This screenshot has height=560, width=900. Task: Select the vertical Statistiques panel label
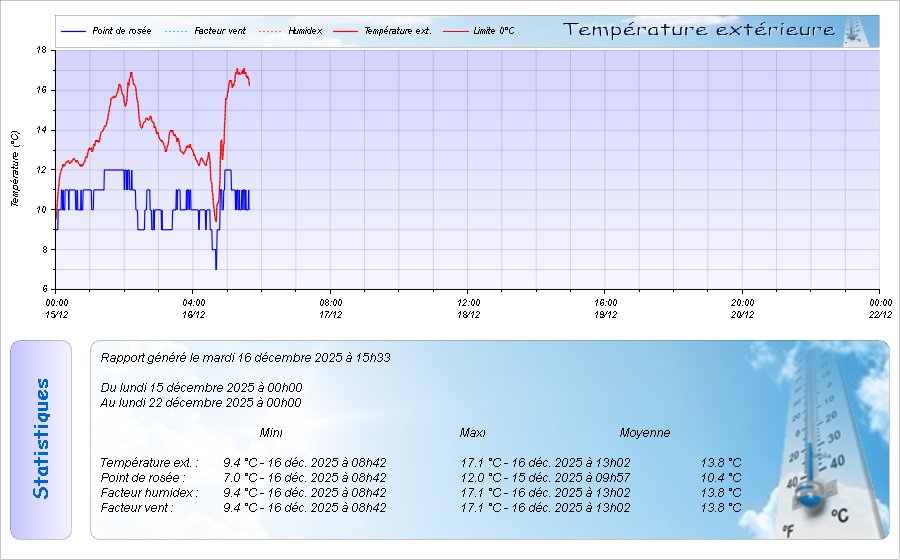tap(41, 439)
